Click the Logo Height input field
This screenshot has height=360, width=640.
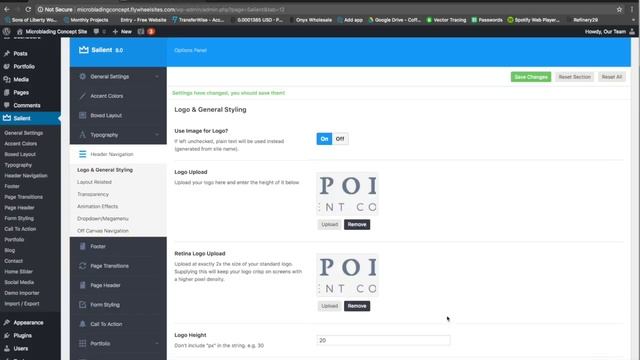(383, 340)
